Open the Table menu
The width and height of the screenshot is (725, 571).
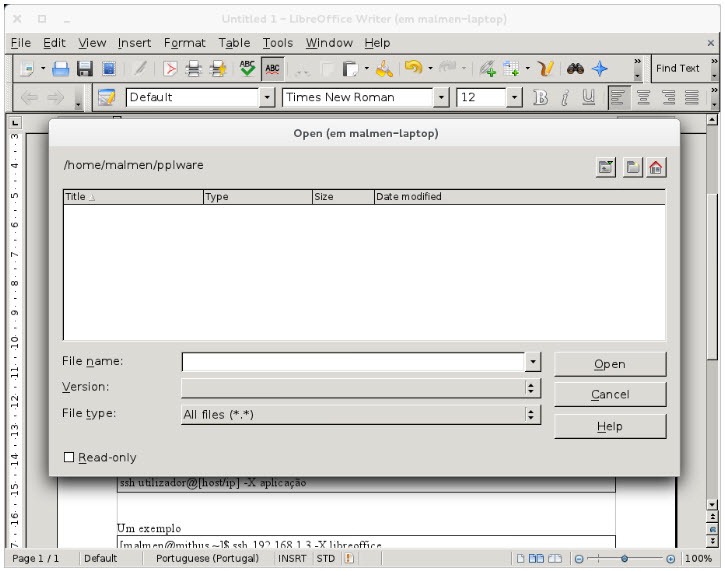point(234,43)
